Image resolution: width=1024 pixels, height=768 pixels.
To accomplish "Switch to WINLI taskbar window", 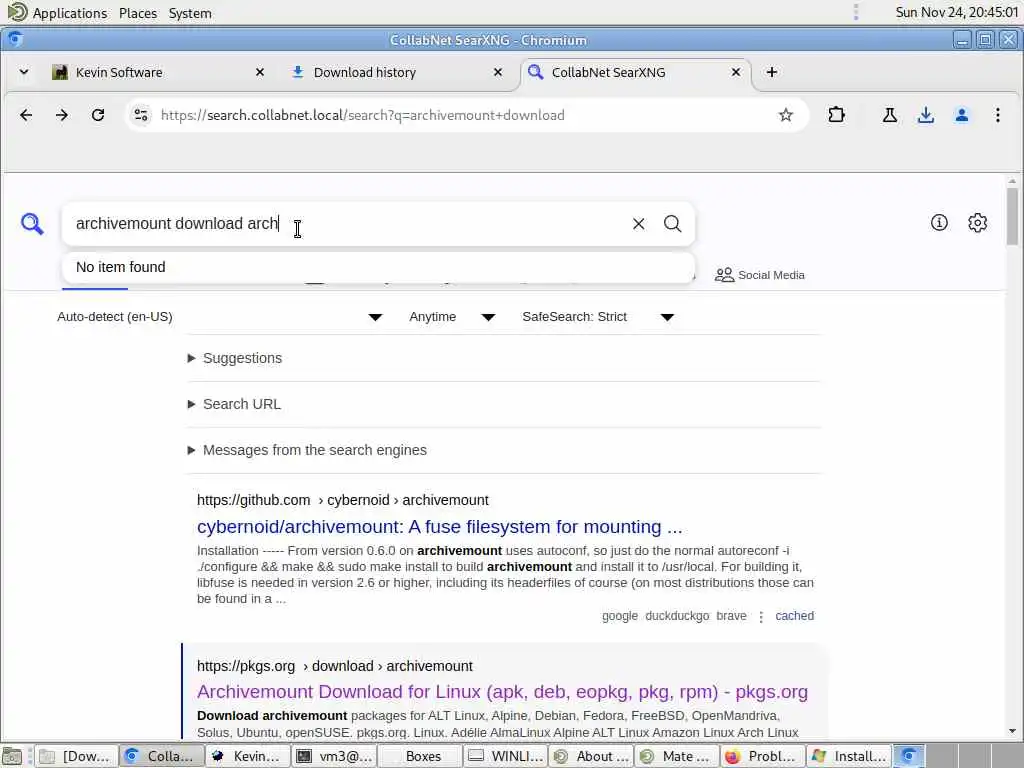I will [505, 756].
